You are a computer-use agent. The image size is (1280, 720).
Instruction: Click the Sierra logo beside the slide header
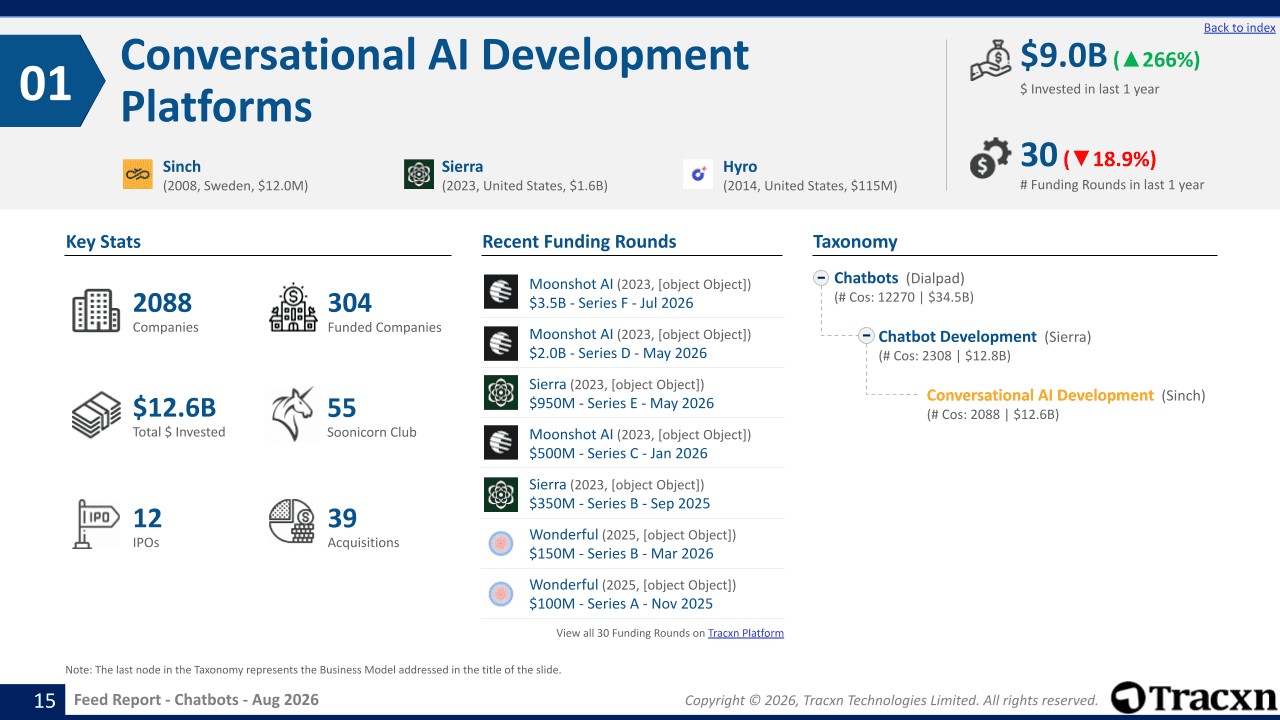tap(419, 174)
